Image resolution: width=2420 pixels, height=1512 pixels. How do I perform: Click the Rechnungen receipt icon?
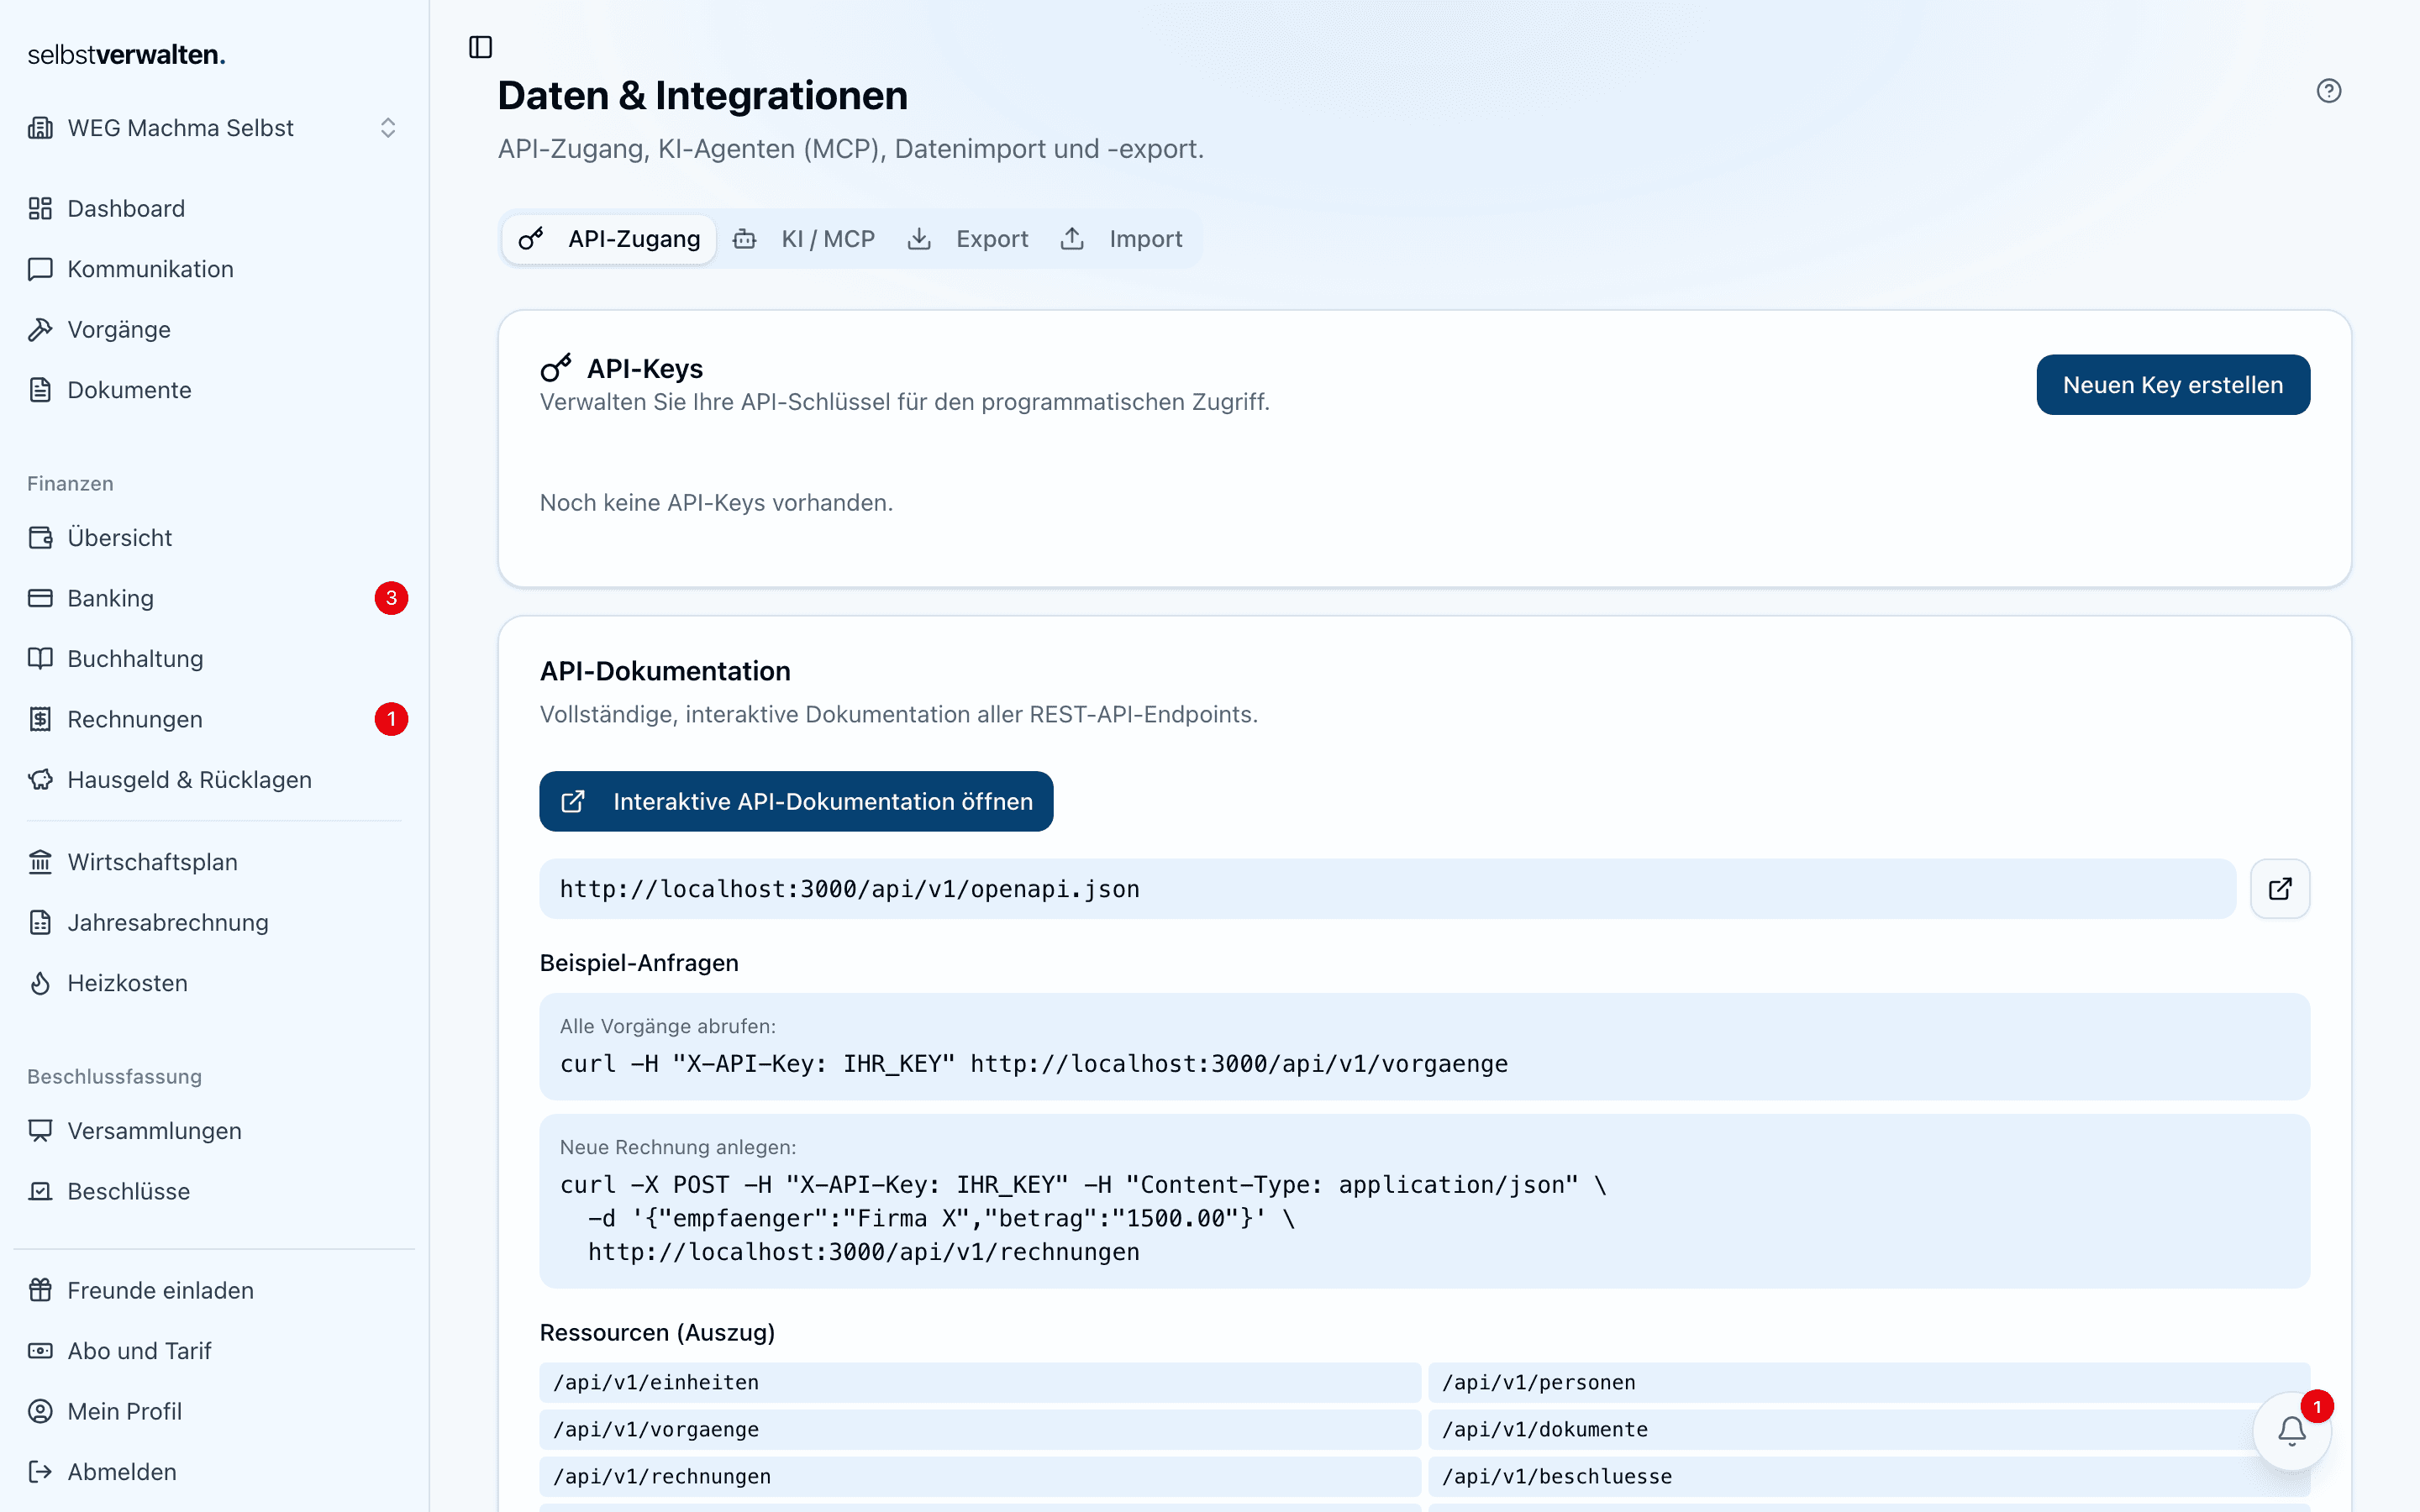pyautogui.click(x=40, y=719)
